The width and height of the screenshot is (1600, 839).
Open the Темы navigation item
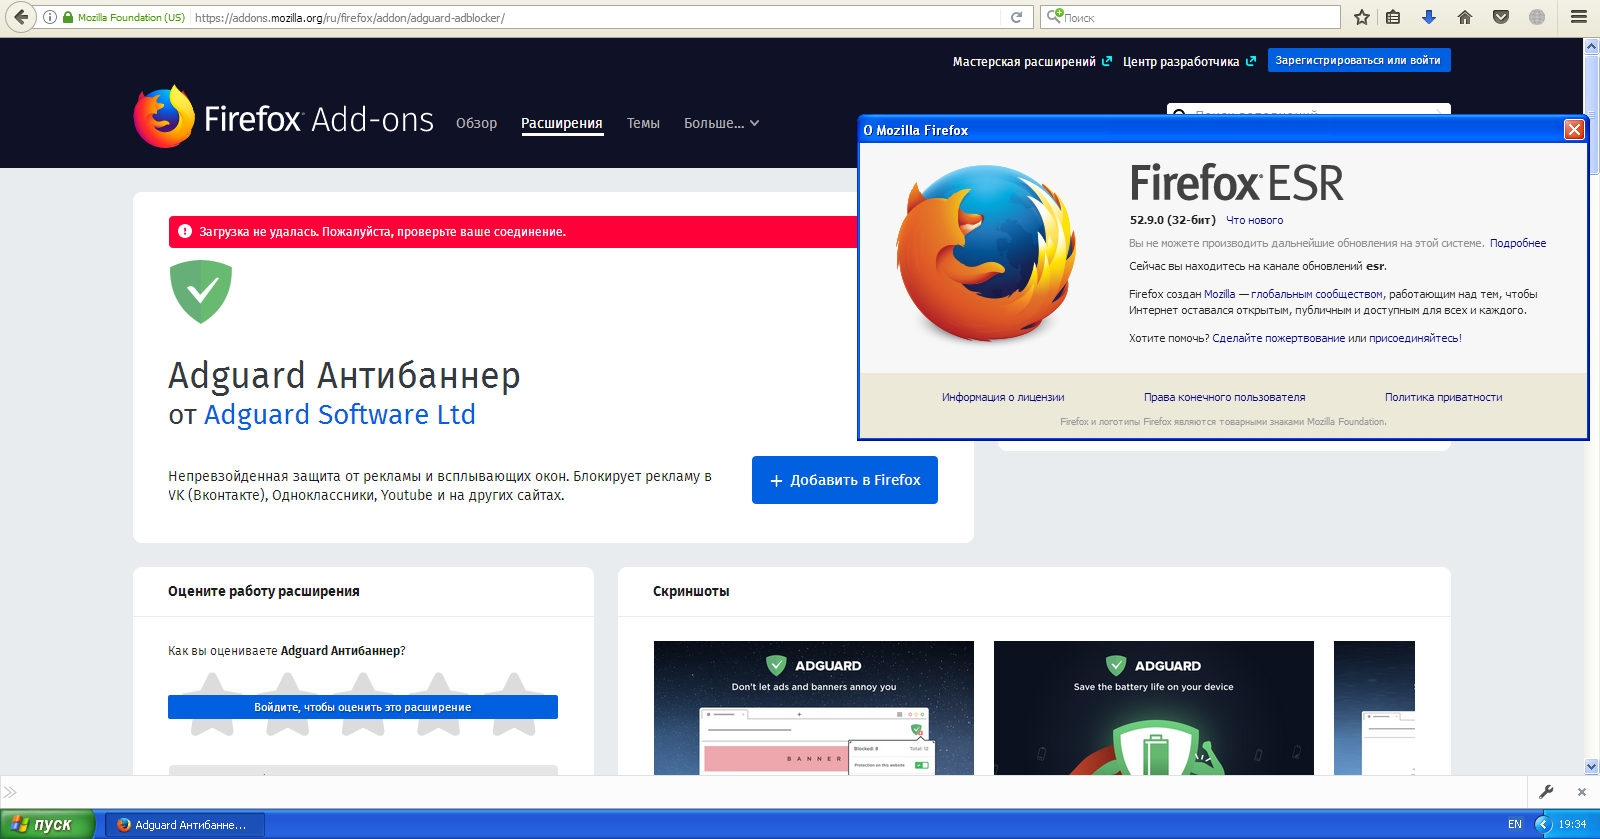pos(643,123)
